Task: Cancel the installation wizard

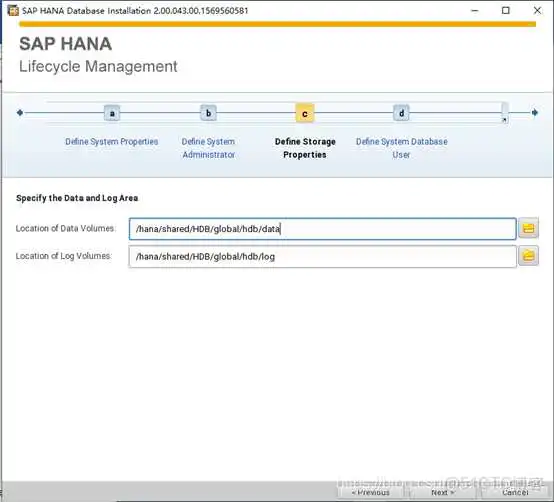Action: [515, 492]
